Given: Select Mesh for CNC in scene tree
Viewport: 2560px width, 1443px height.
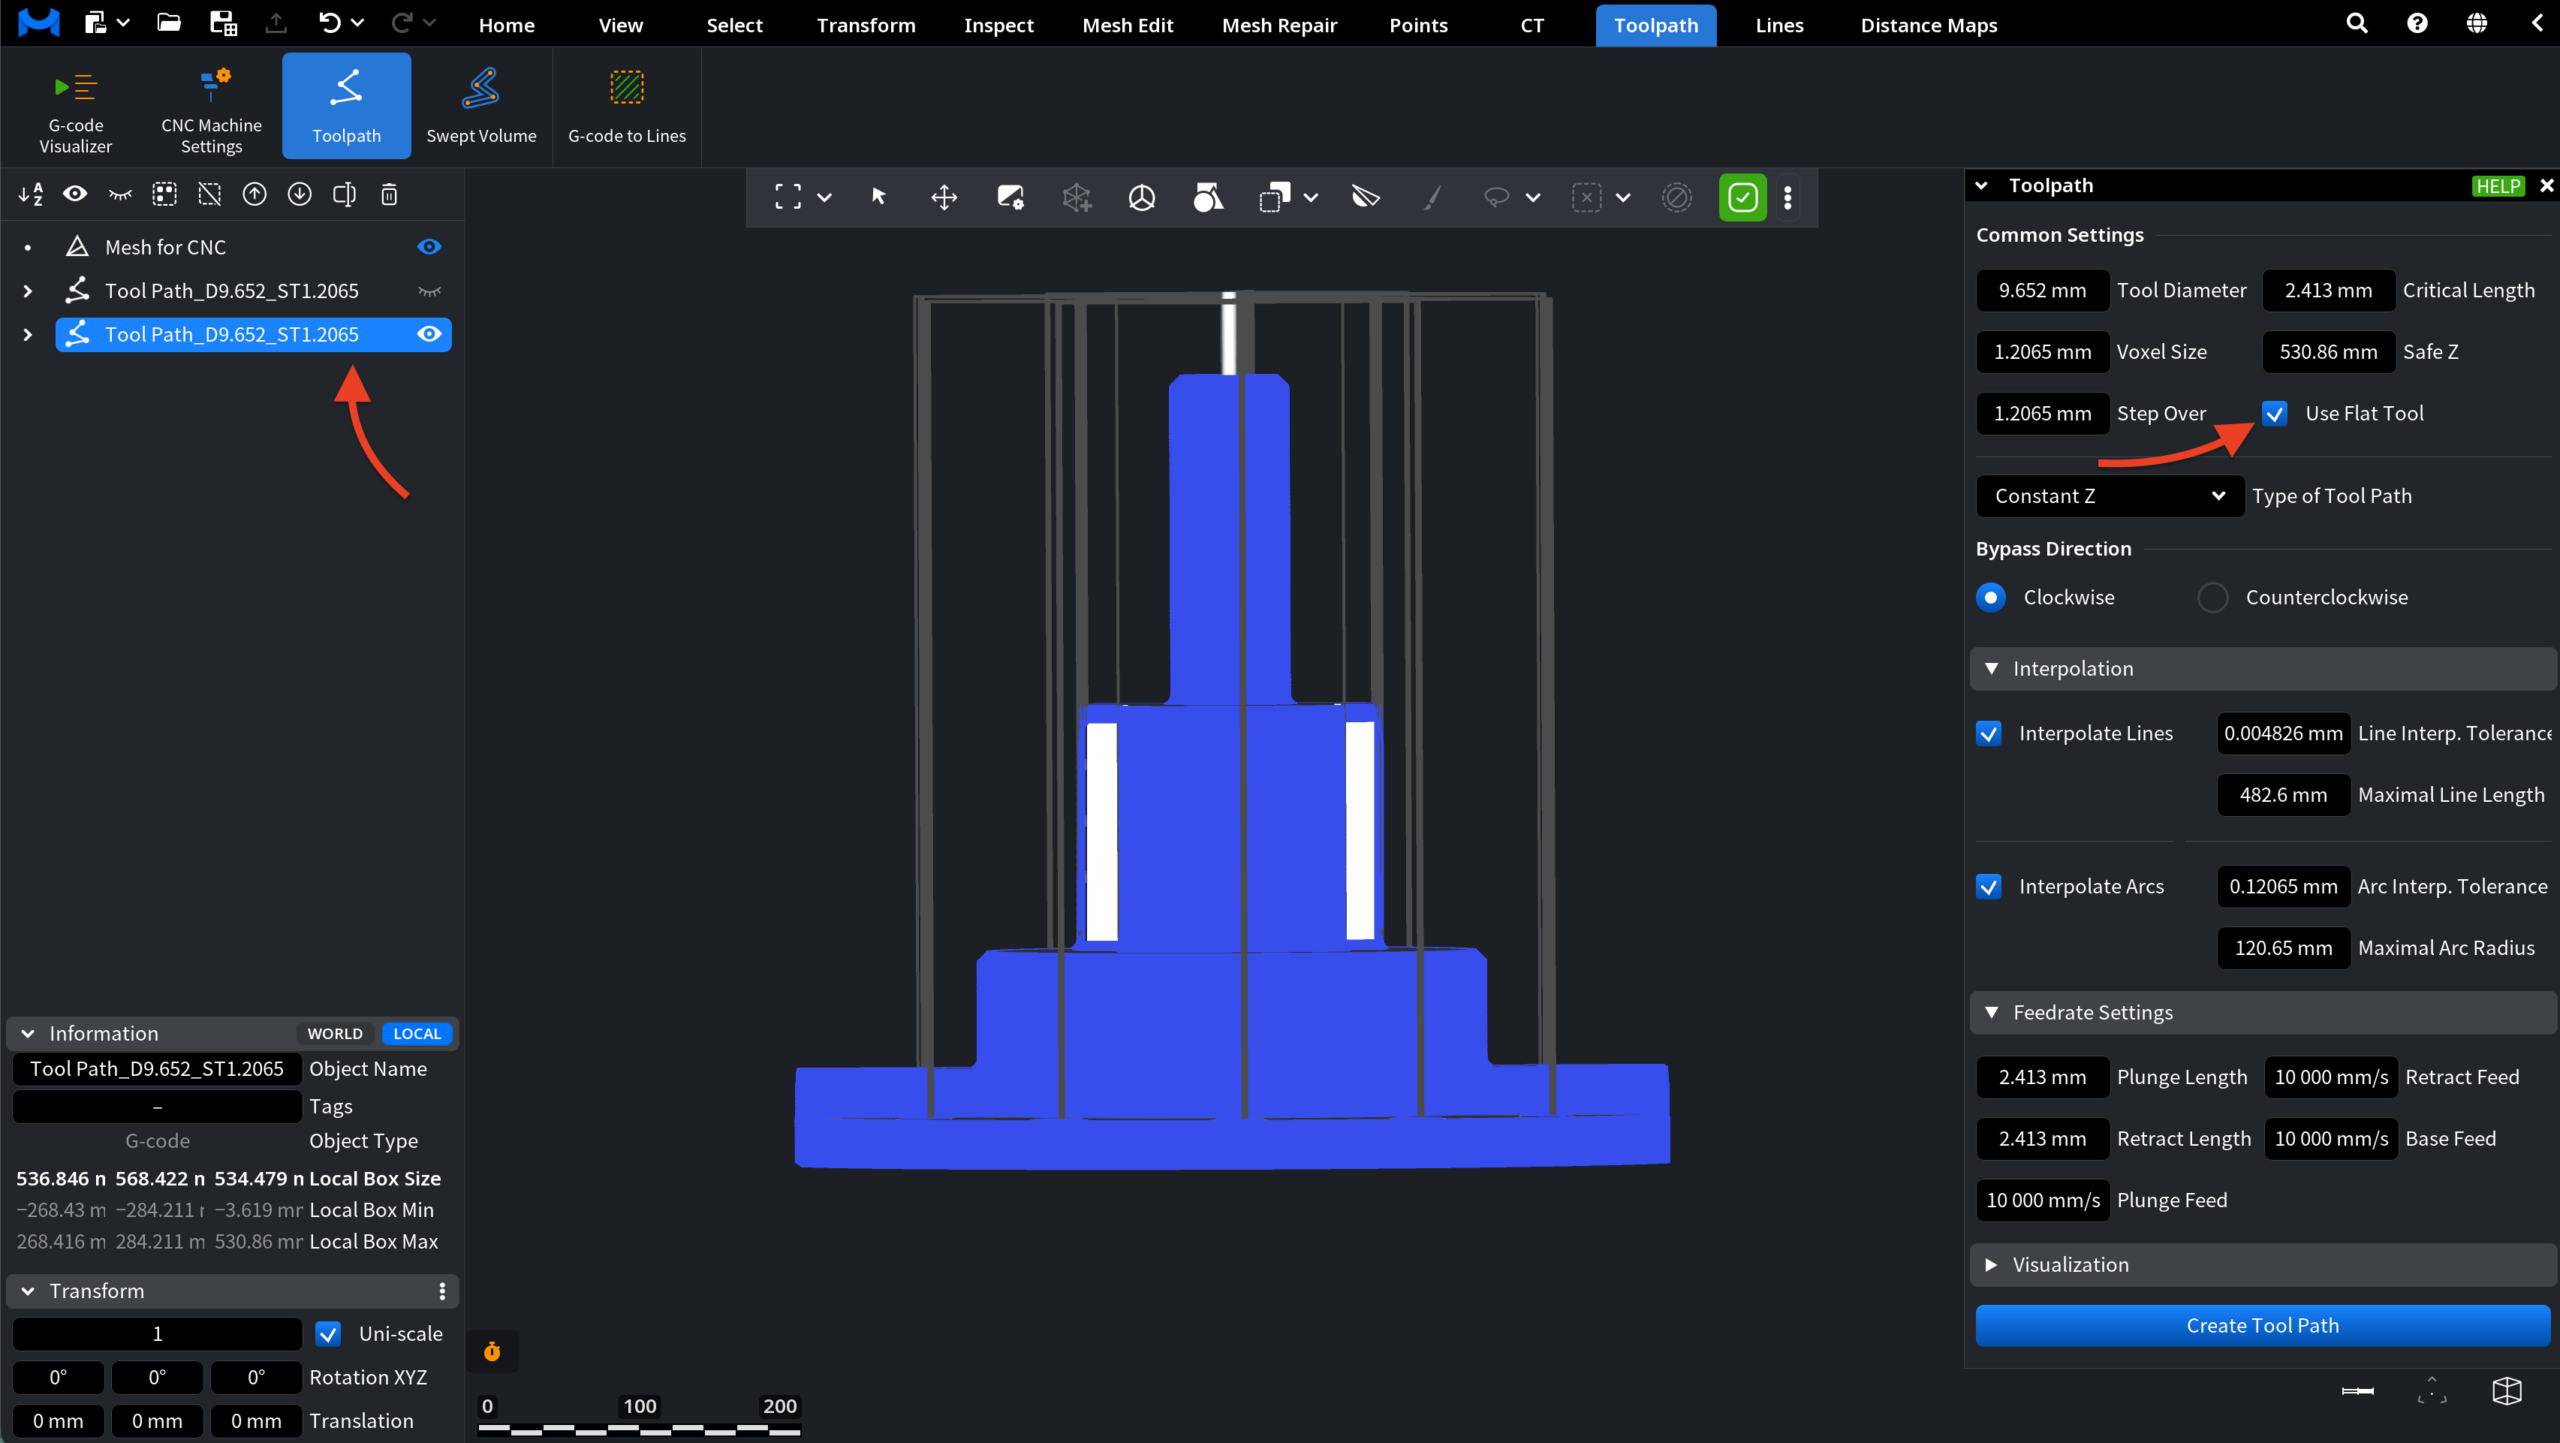Looking at the screenshot, I should tap(165, 247).
